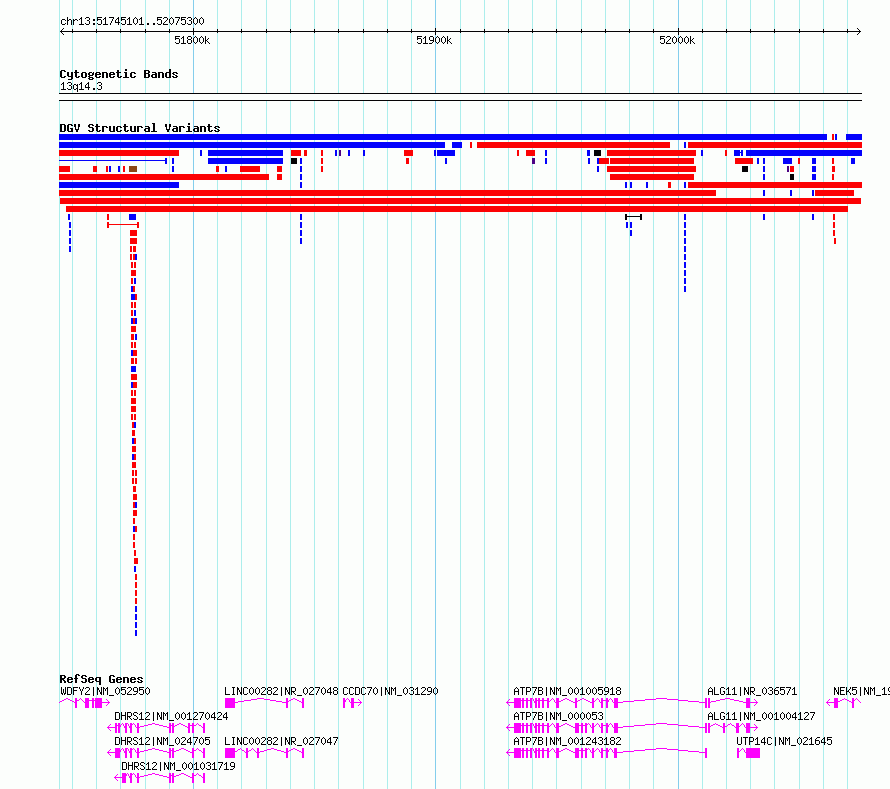The height and width of the screenshot is (789, 890).
Task: Select the ALG11|NR_036571 gene label
Action: (752, 691)
